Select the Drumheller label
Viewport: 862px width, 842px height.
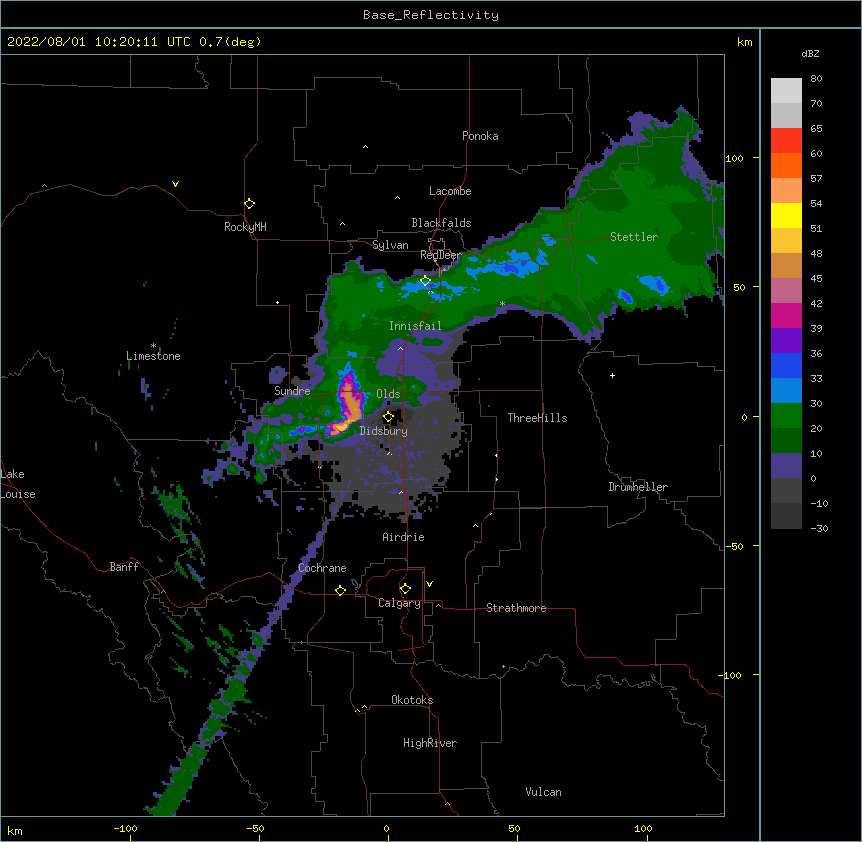[638, 487]
